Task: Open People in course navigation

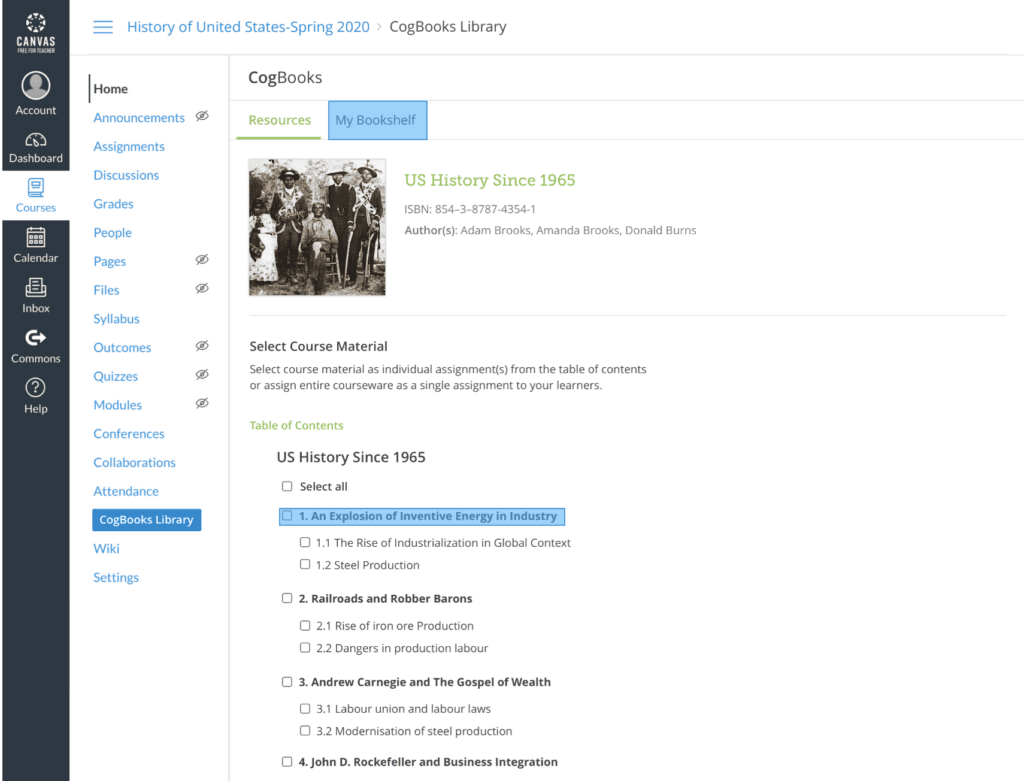Action: point(112,232)
